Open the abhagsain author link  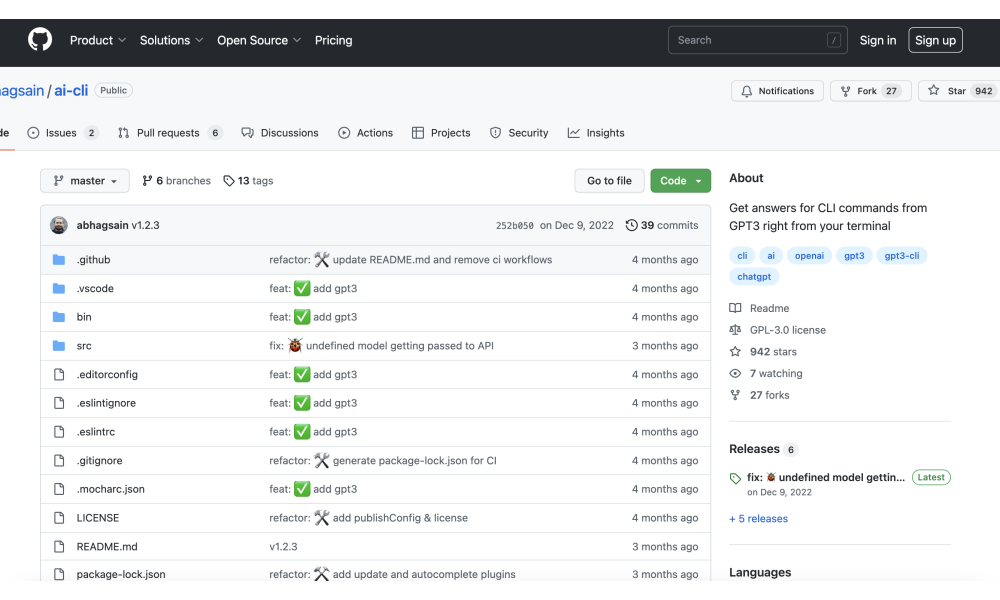103,225
